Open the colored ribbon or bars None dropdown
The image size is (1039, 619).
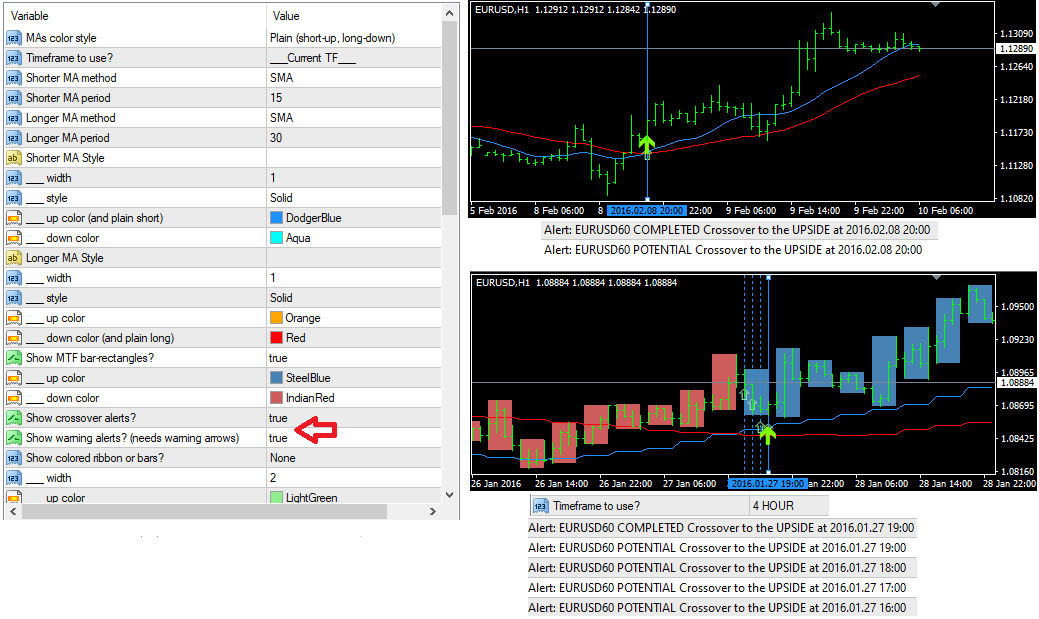[x=354, y=458]
